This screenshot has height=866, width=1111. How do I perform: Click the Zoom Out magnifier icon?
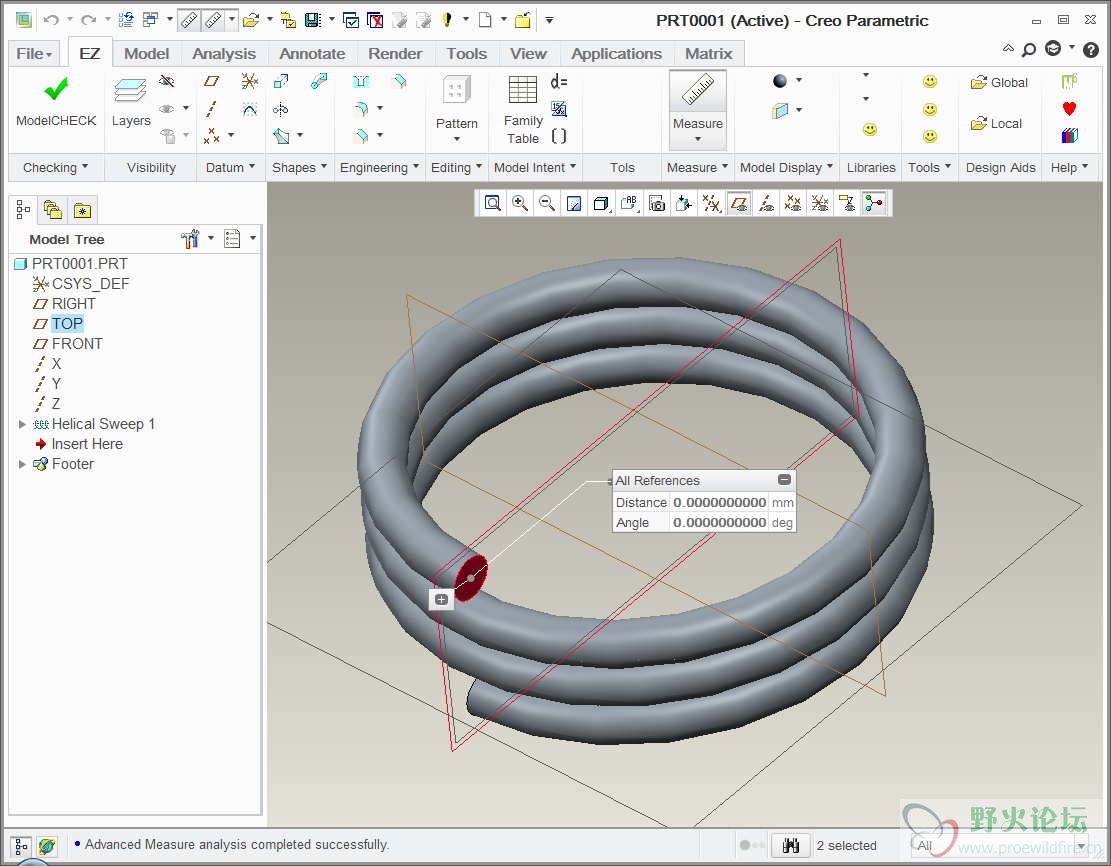pos(546,203)
